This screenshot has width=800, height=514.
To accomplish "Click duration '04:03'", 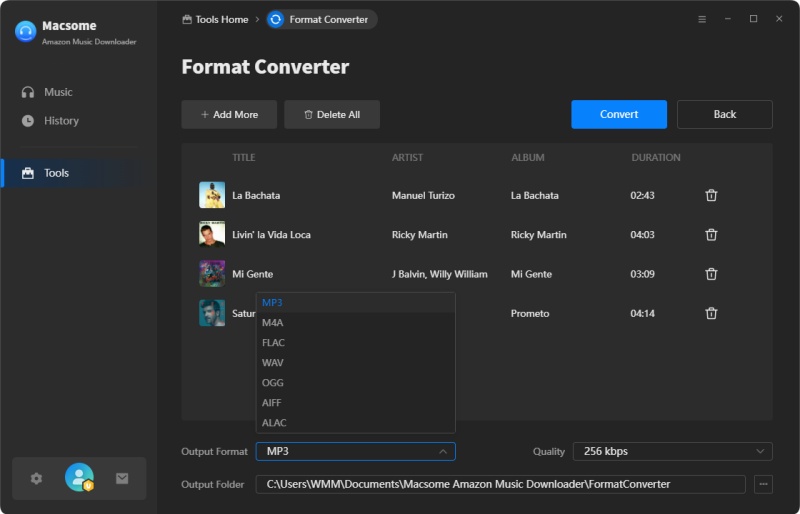I will pos(642,235).
